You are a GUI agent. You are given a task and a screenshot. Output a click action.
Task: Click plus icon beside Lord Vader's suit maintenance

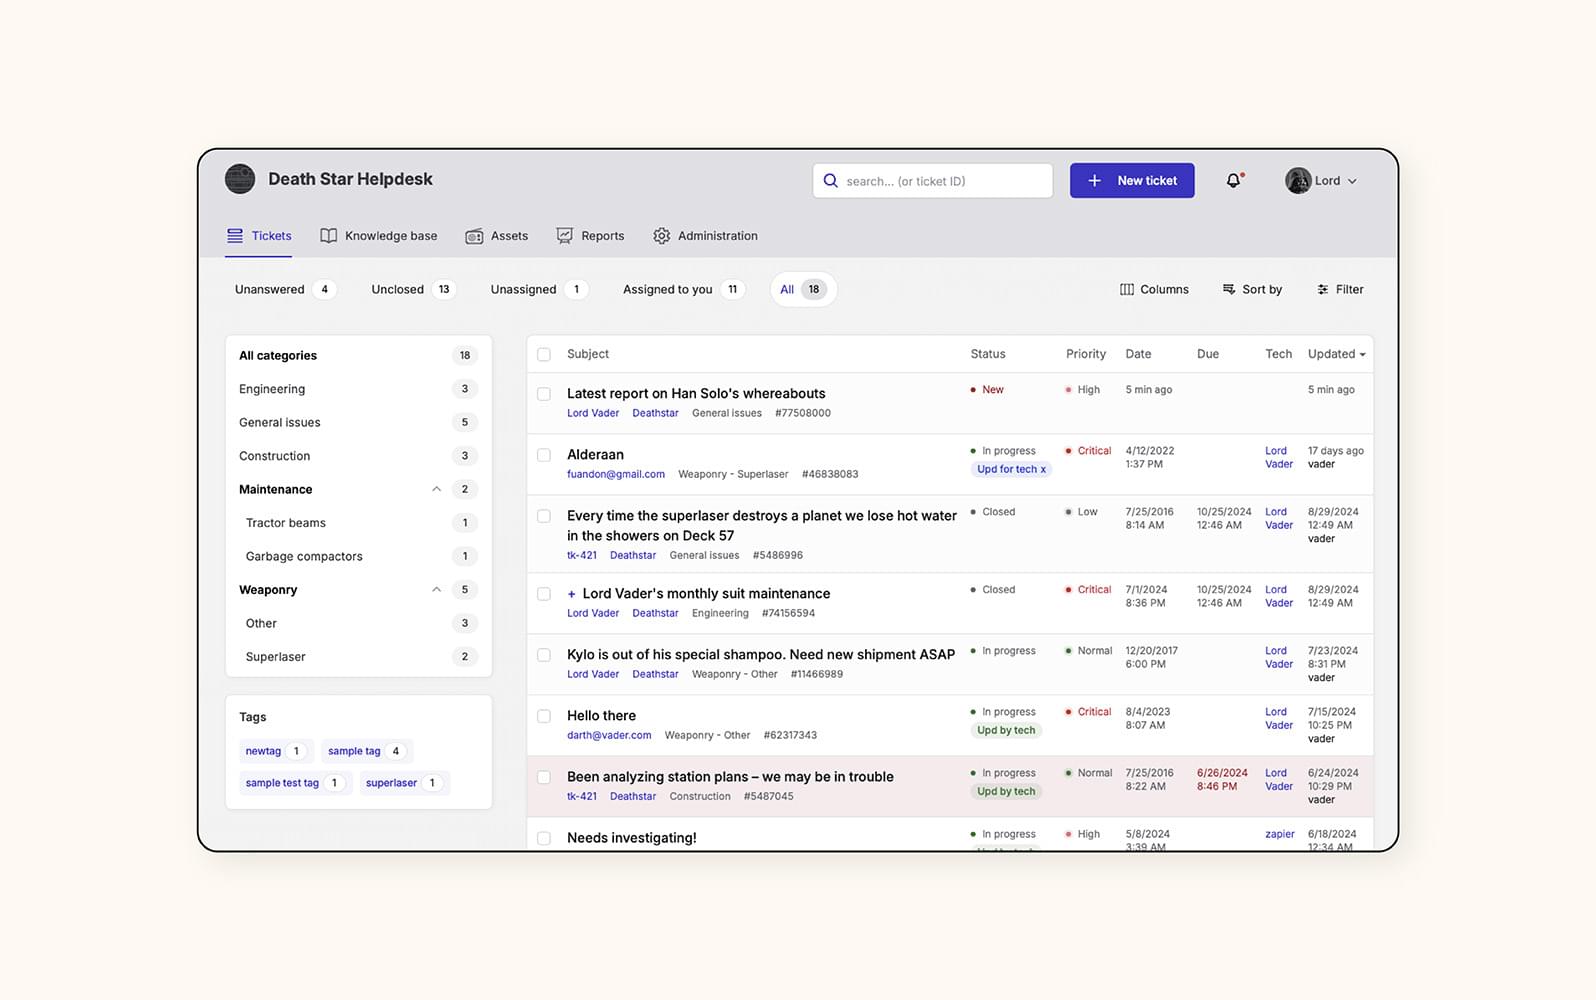click(x=571, y=594)
